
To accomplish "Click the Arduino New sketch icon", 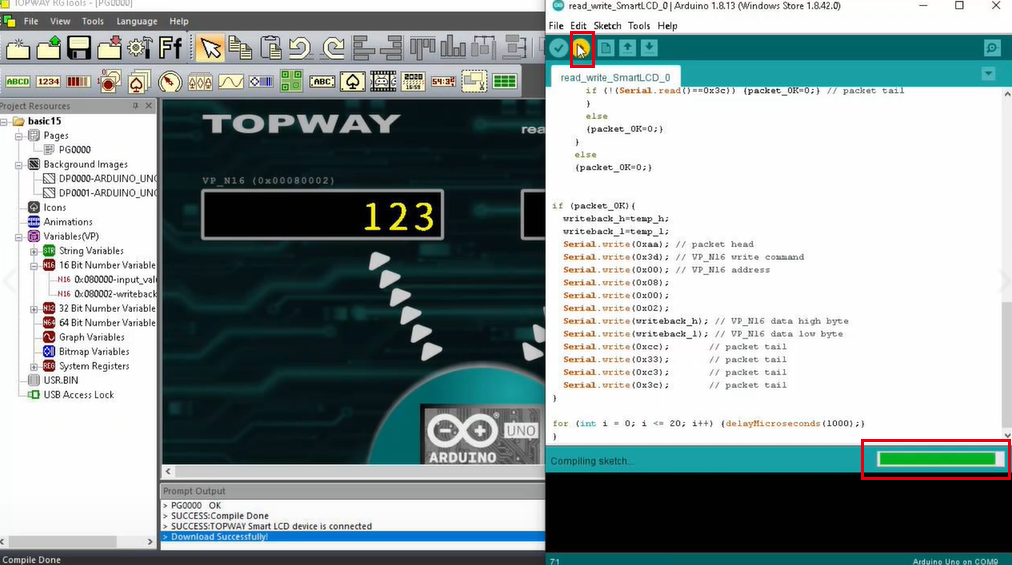I will [605, 48].
